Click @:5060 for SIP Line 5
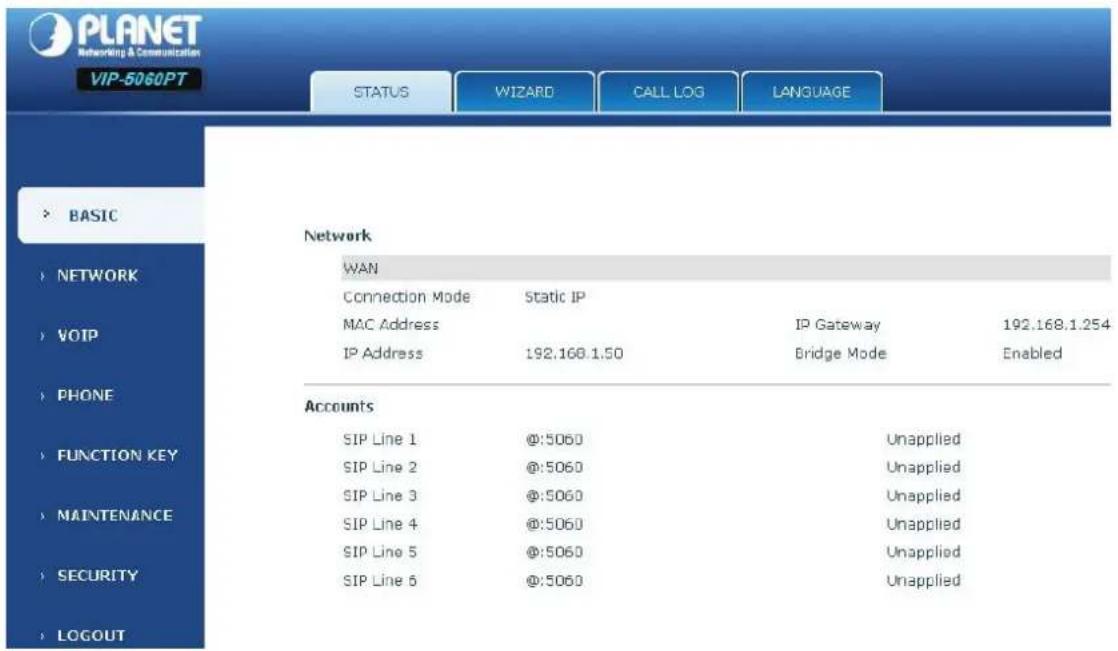 (554, 552)
